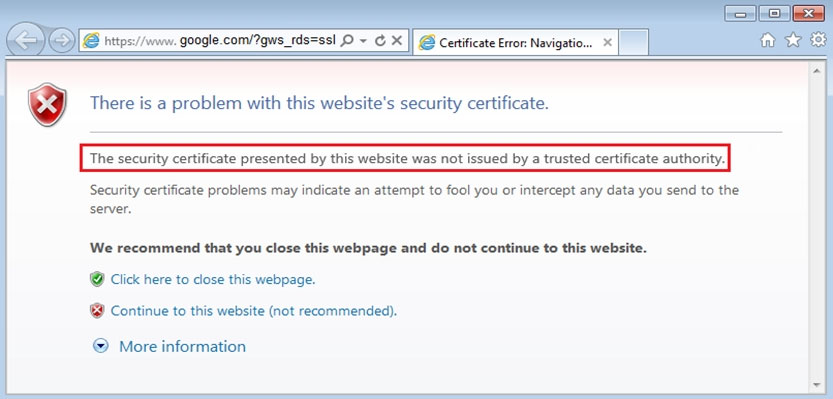Close the Certificate Error tab
The image size is (833, 399).
click(x=608, y=43)
